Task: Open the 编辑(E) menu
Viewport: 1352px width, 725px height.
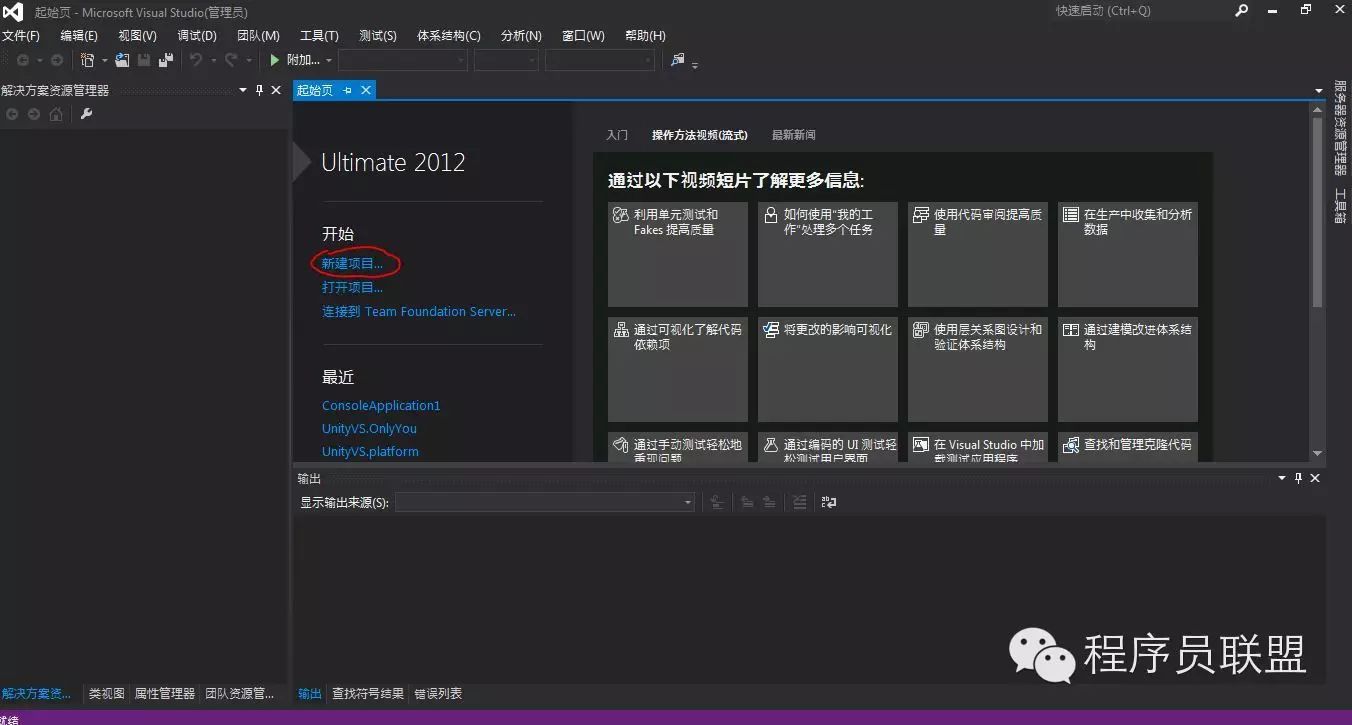Action: coord(79,35)
